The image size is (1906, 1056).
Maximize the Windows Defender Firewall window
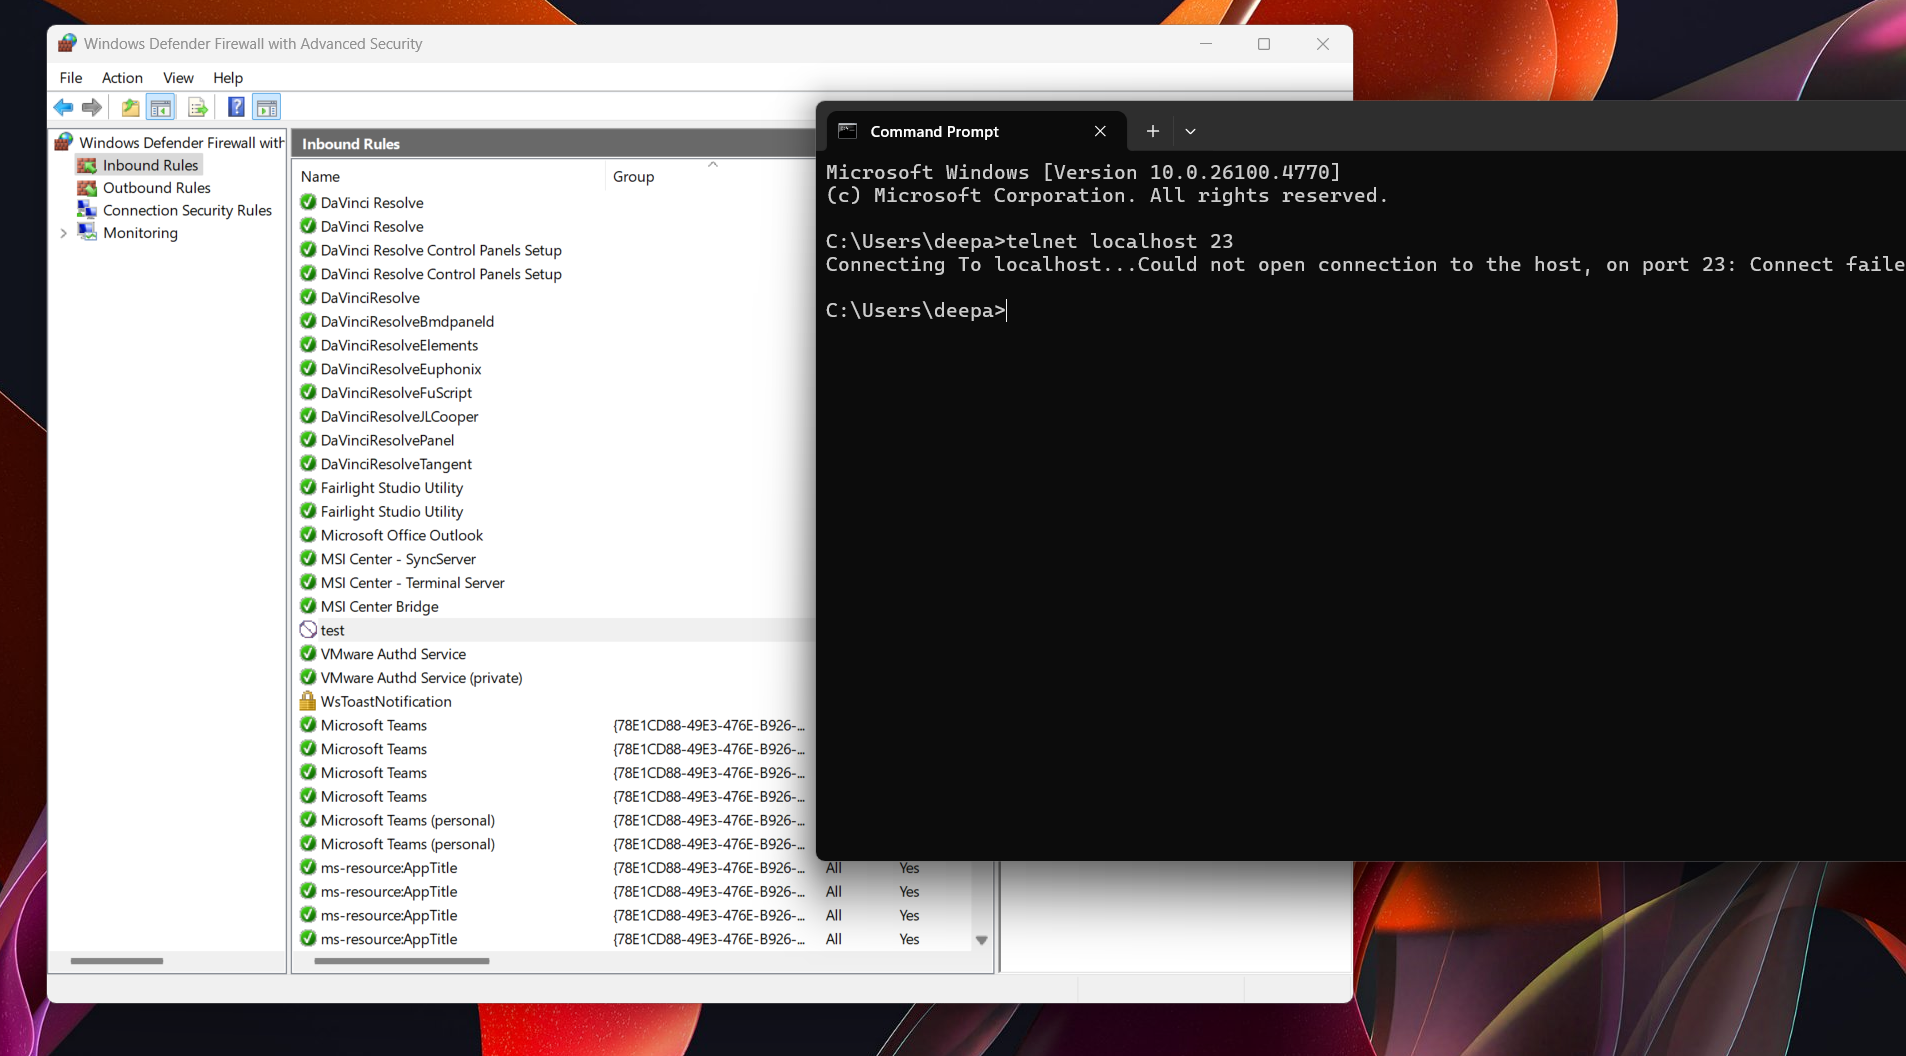1264,44
